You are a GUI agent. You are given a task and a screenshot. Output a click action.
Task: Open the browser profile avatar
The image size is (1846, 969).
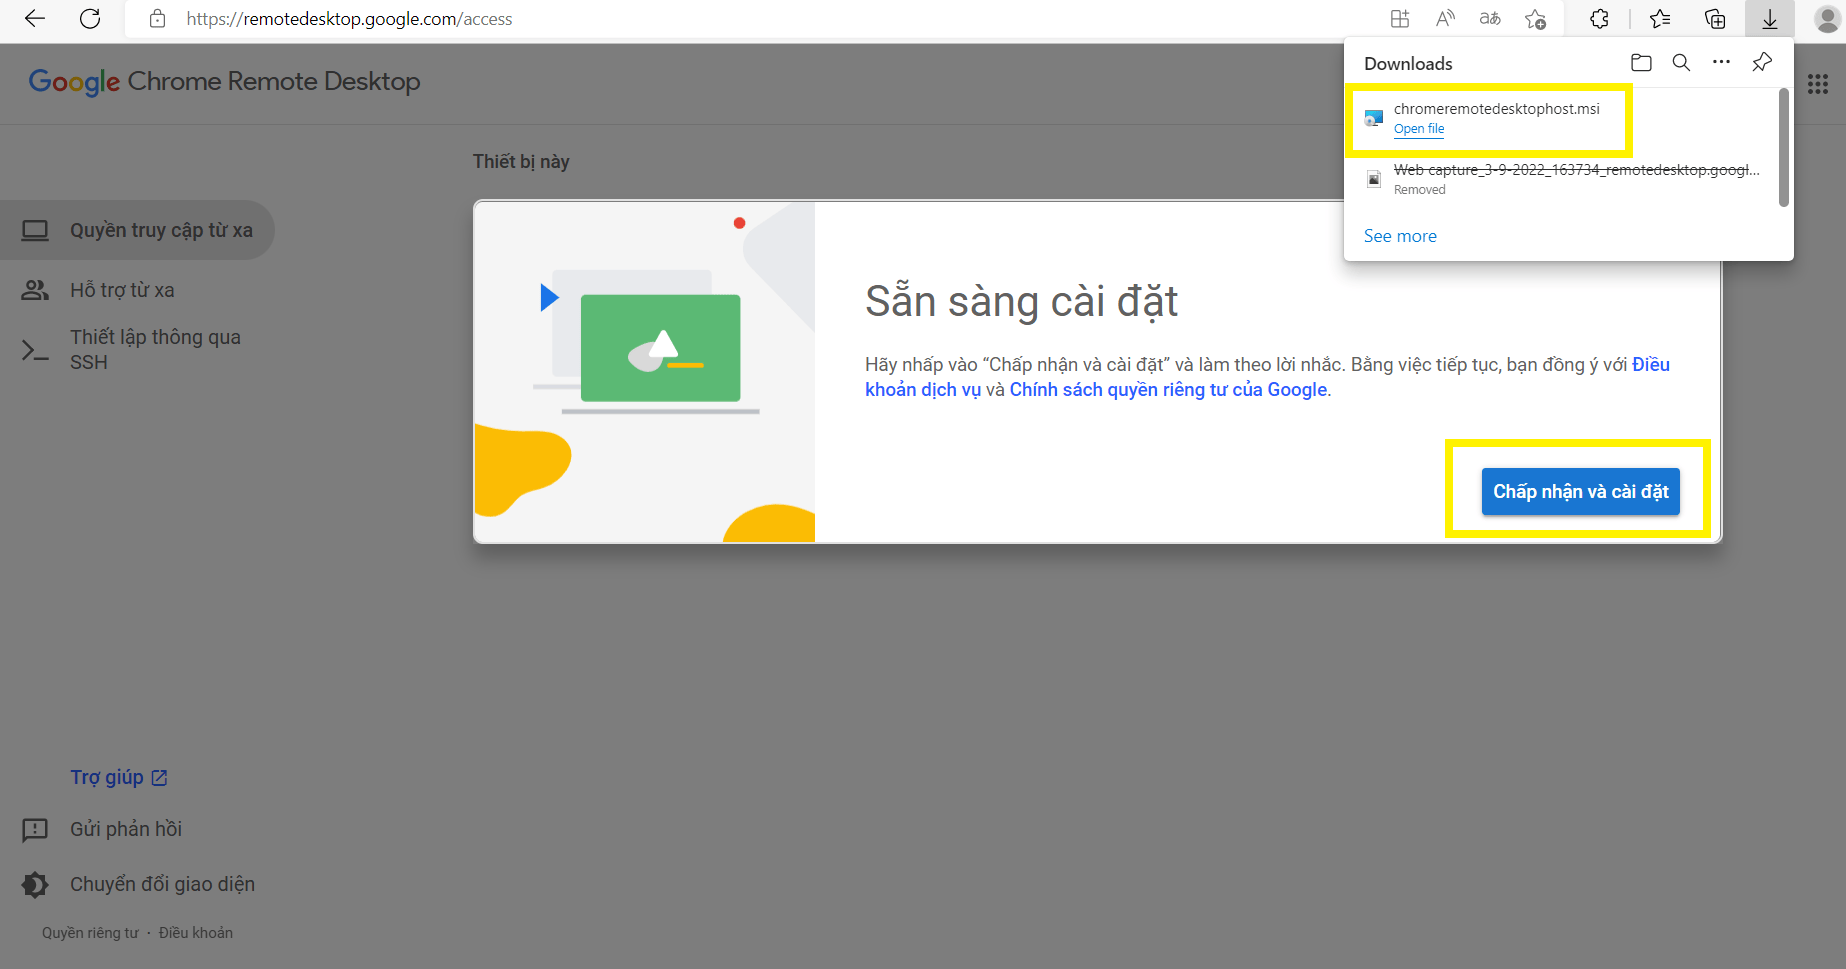point(1827,19)
